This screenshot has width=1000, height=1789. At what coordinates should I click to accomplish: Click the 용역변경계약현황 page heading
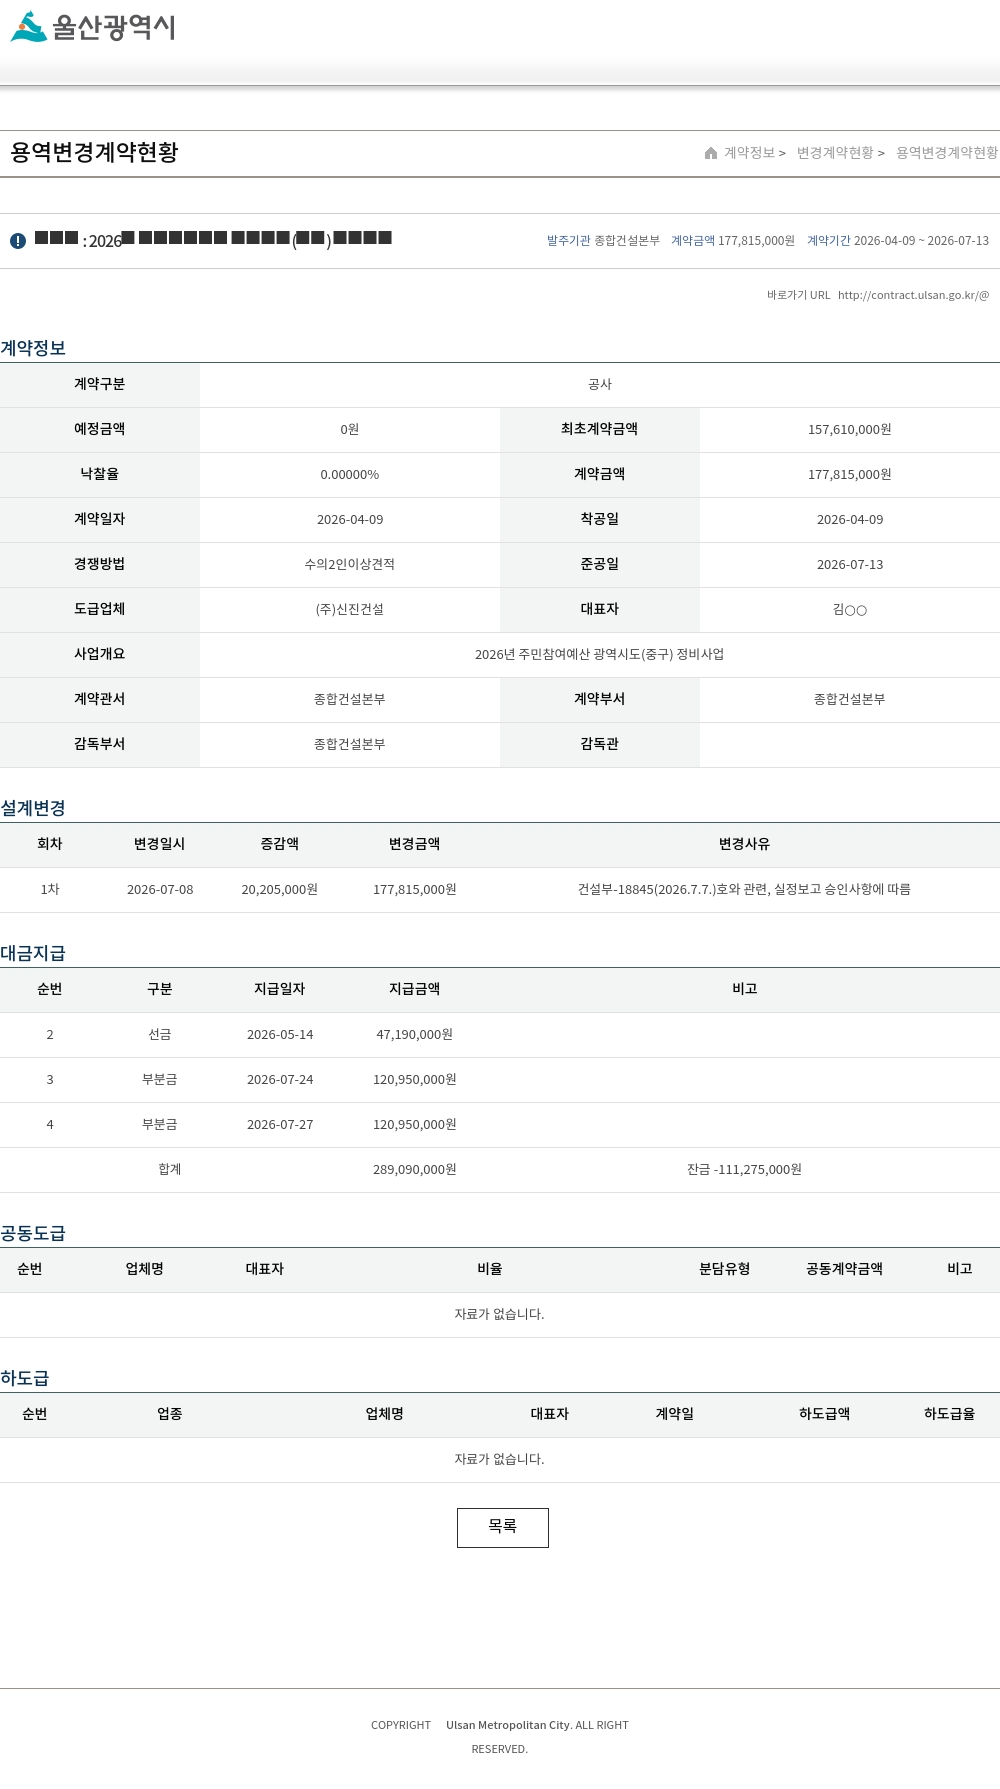click(x=94, y=153)
